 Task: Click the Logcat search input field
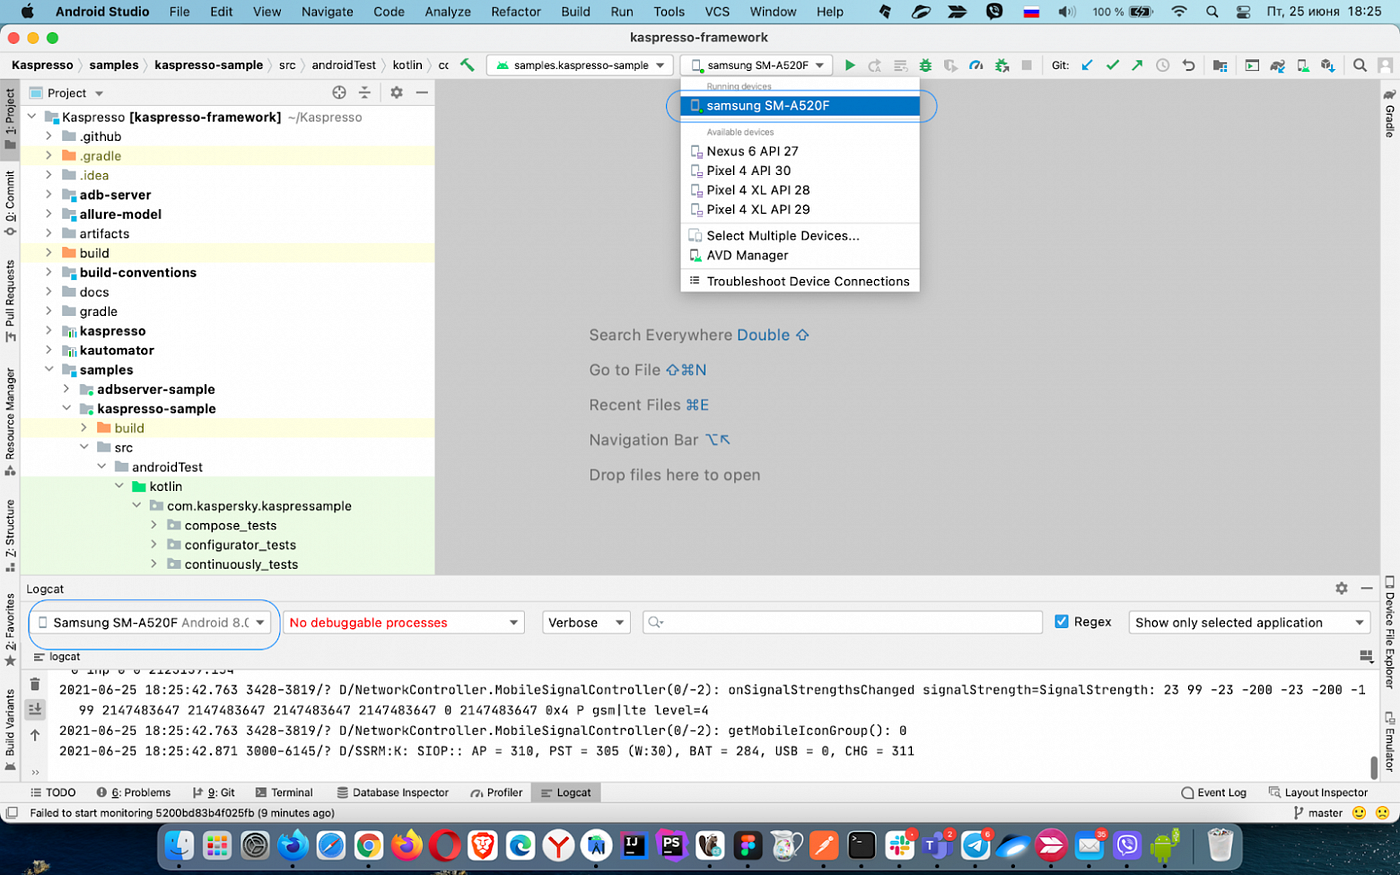tap(842, 622)
